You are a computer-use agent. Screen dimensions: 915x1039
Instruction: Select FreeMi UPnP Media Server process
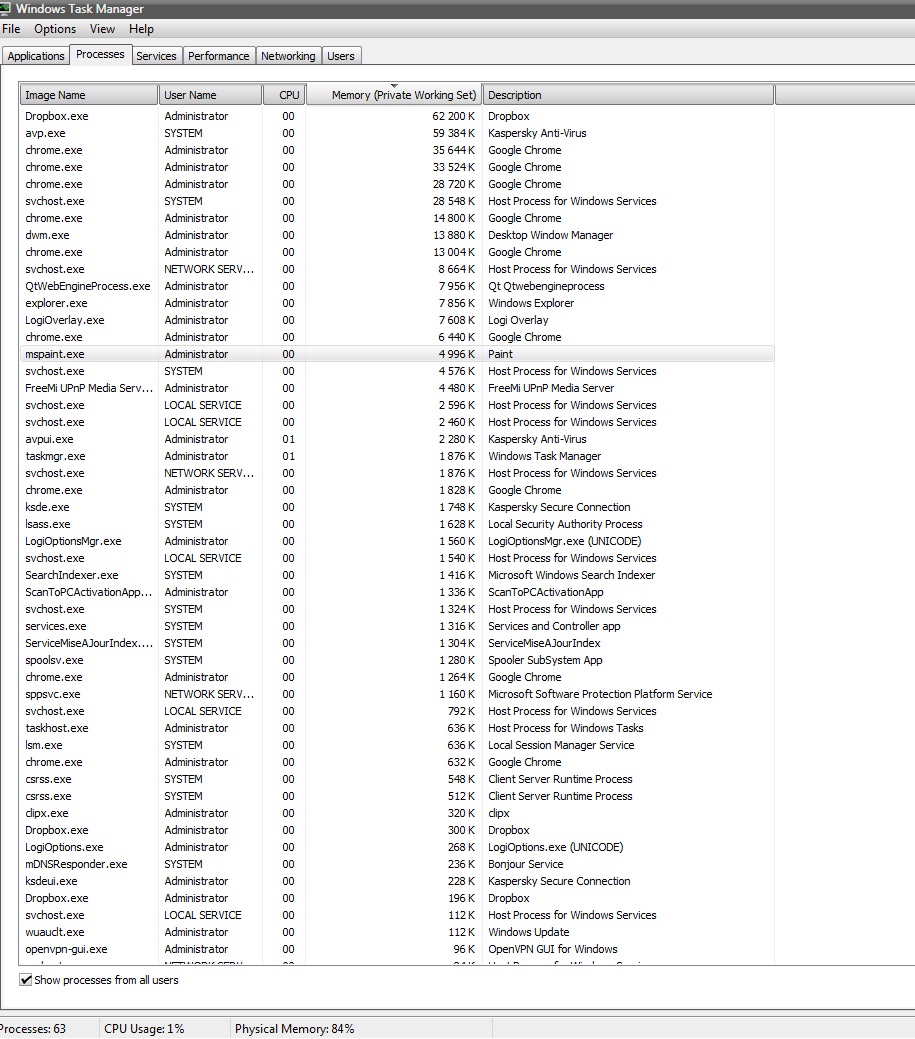click(397, 388)
